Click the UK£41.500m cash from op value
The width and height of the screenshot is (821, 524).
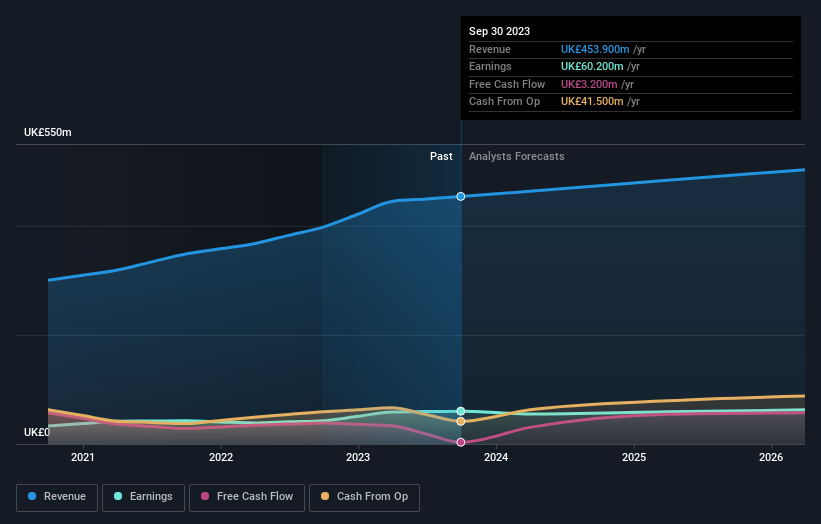(x=592, y=102)
